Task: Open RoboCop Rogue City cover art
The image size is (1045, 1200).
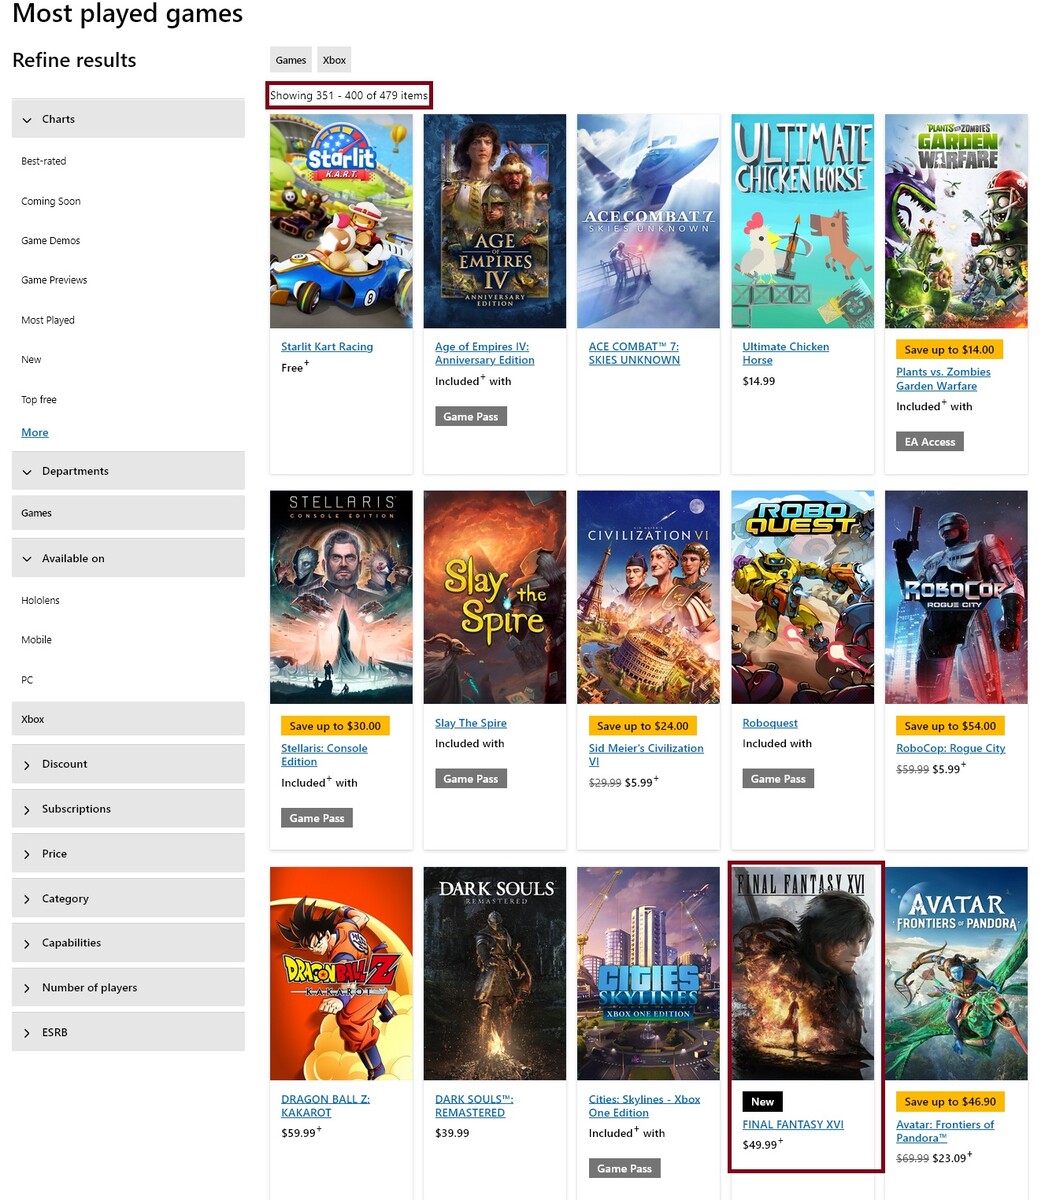Action: (x=956, y=597)
